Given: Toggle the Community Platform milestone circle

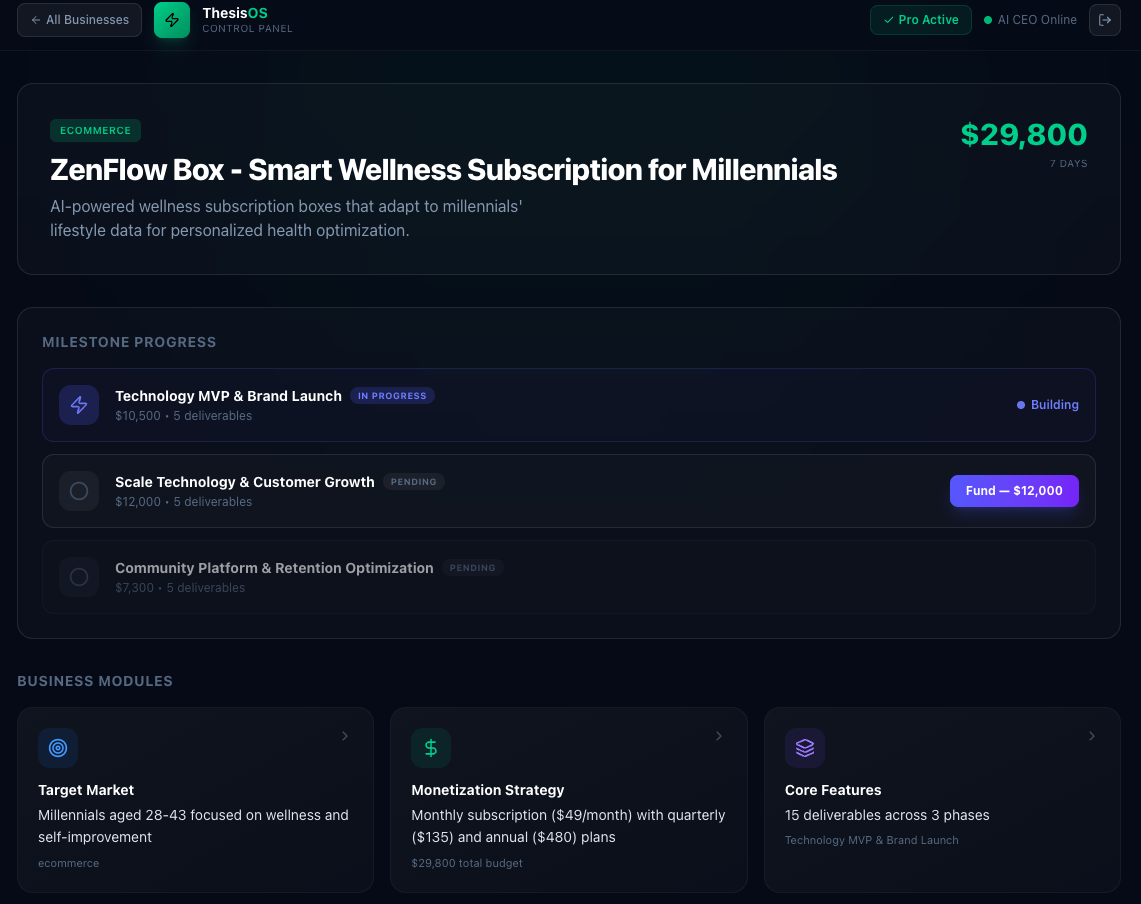Looking at the screenshot, I should click(x=79, y=577).
